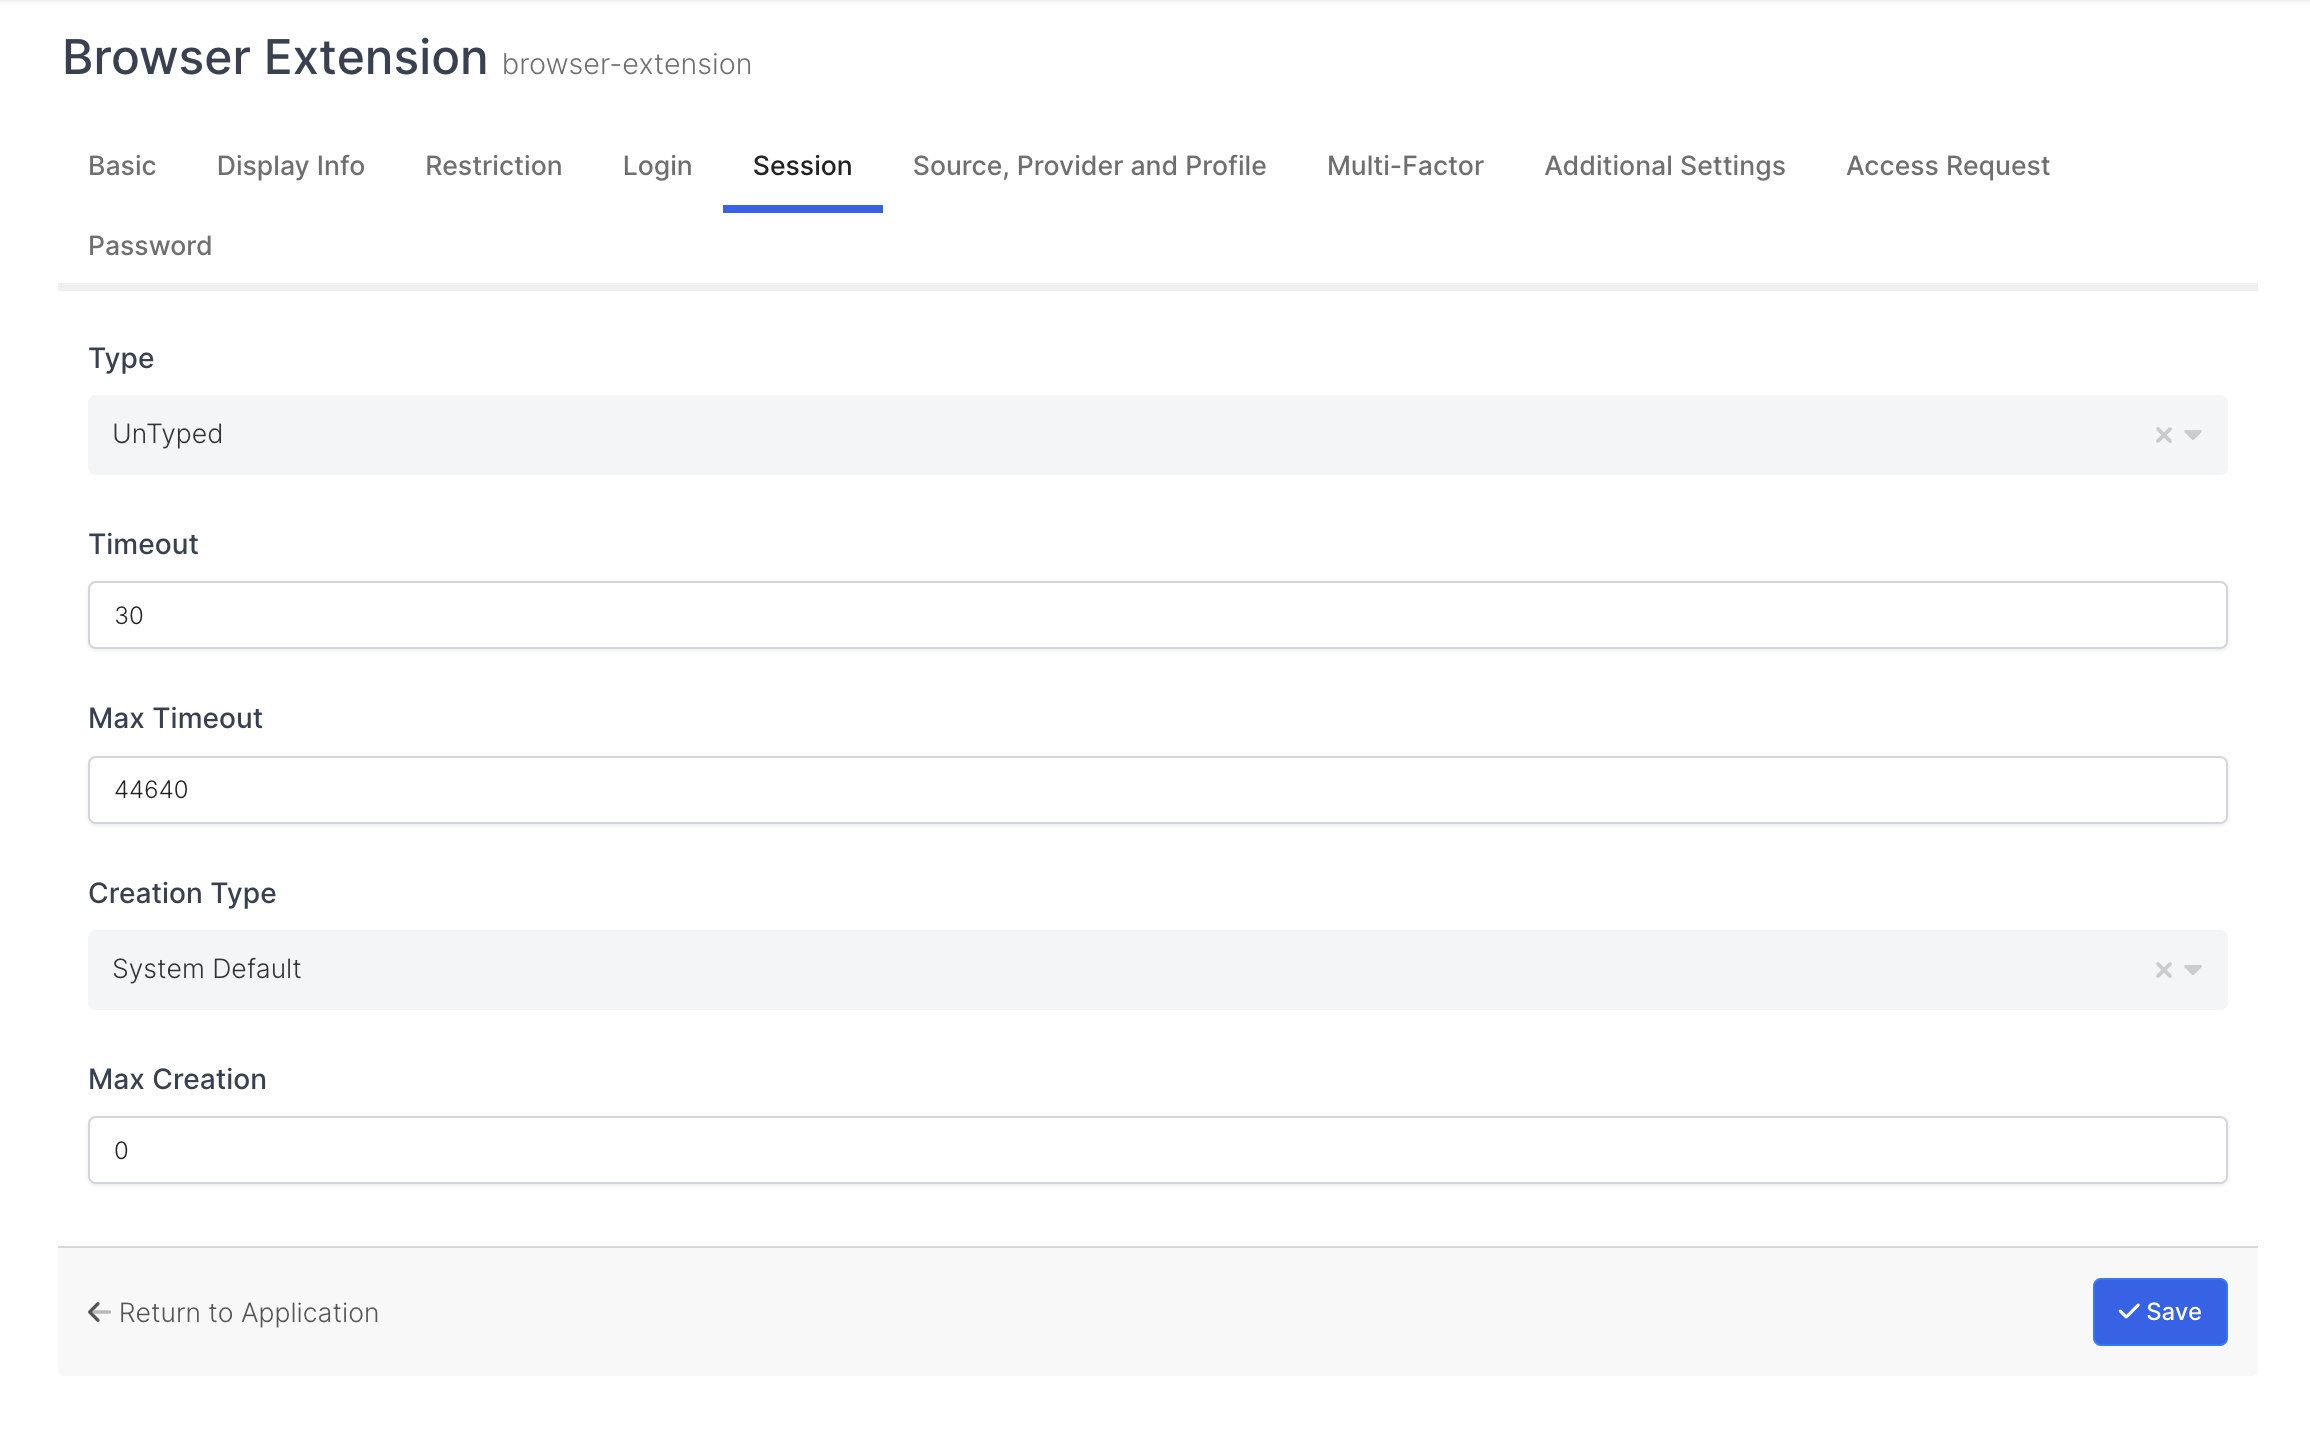
Task: Open the System Default select box
Action: (1100, 970)
